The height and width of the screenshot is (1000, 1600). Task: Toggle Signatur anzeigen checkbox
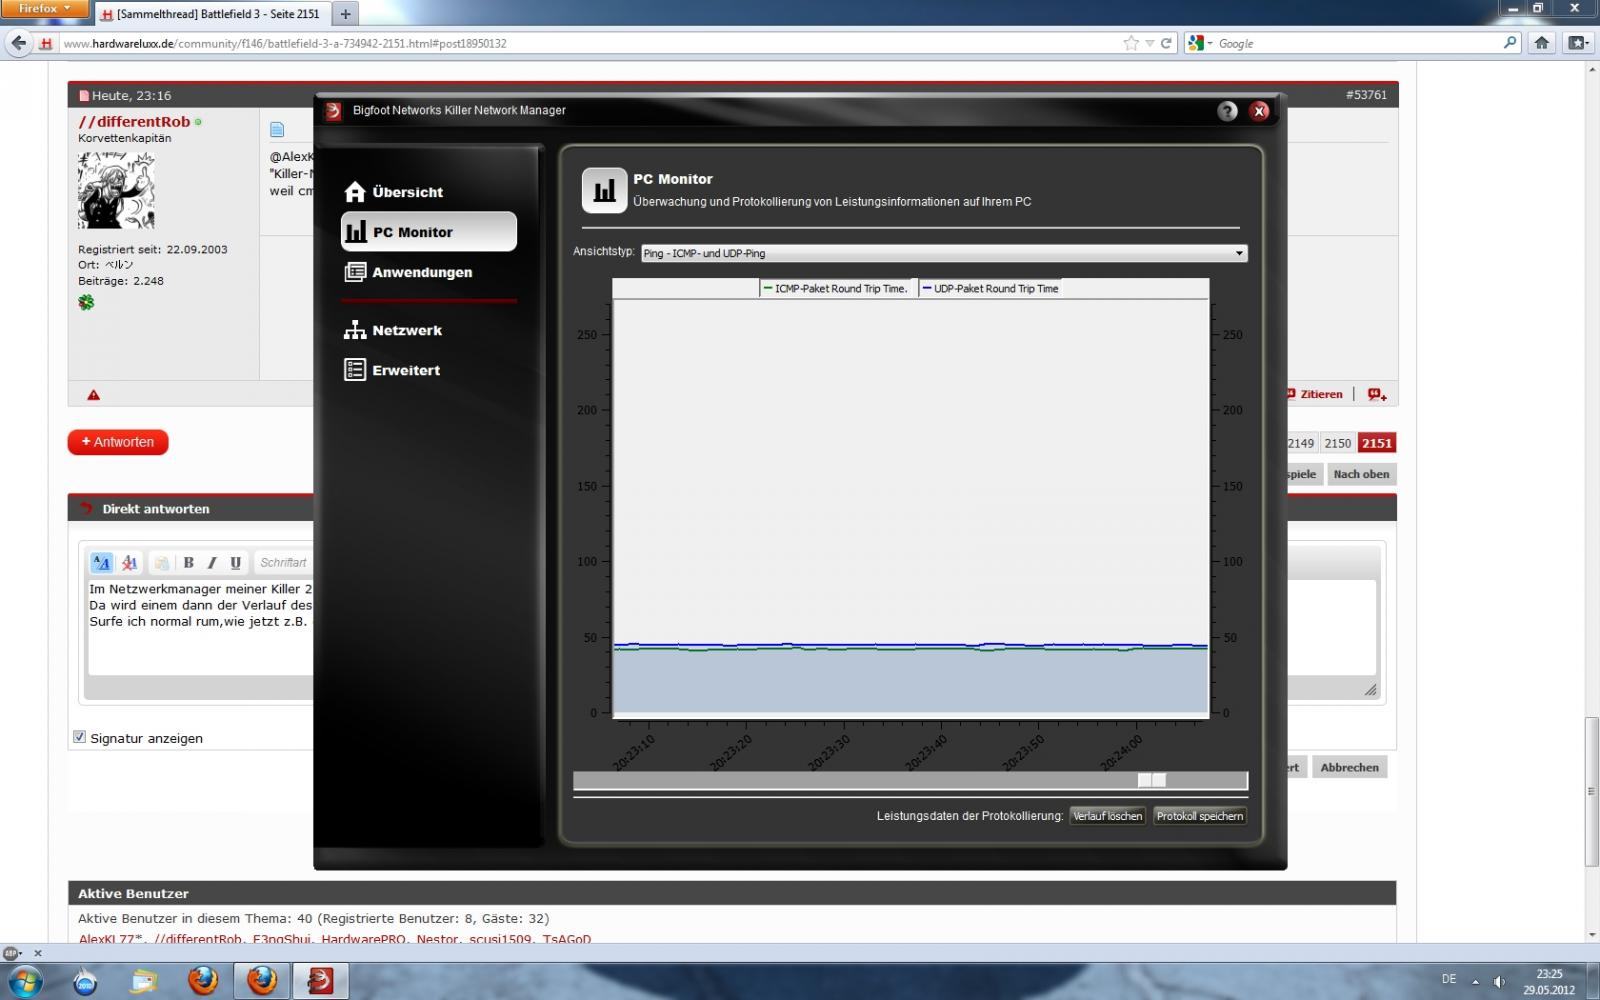79,737
